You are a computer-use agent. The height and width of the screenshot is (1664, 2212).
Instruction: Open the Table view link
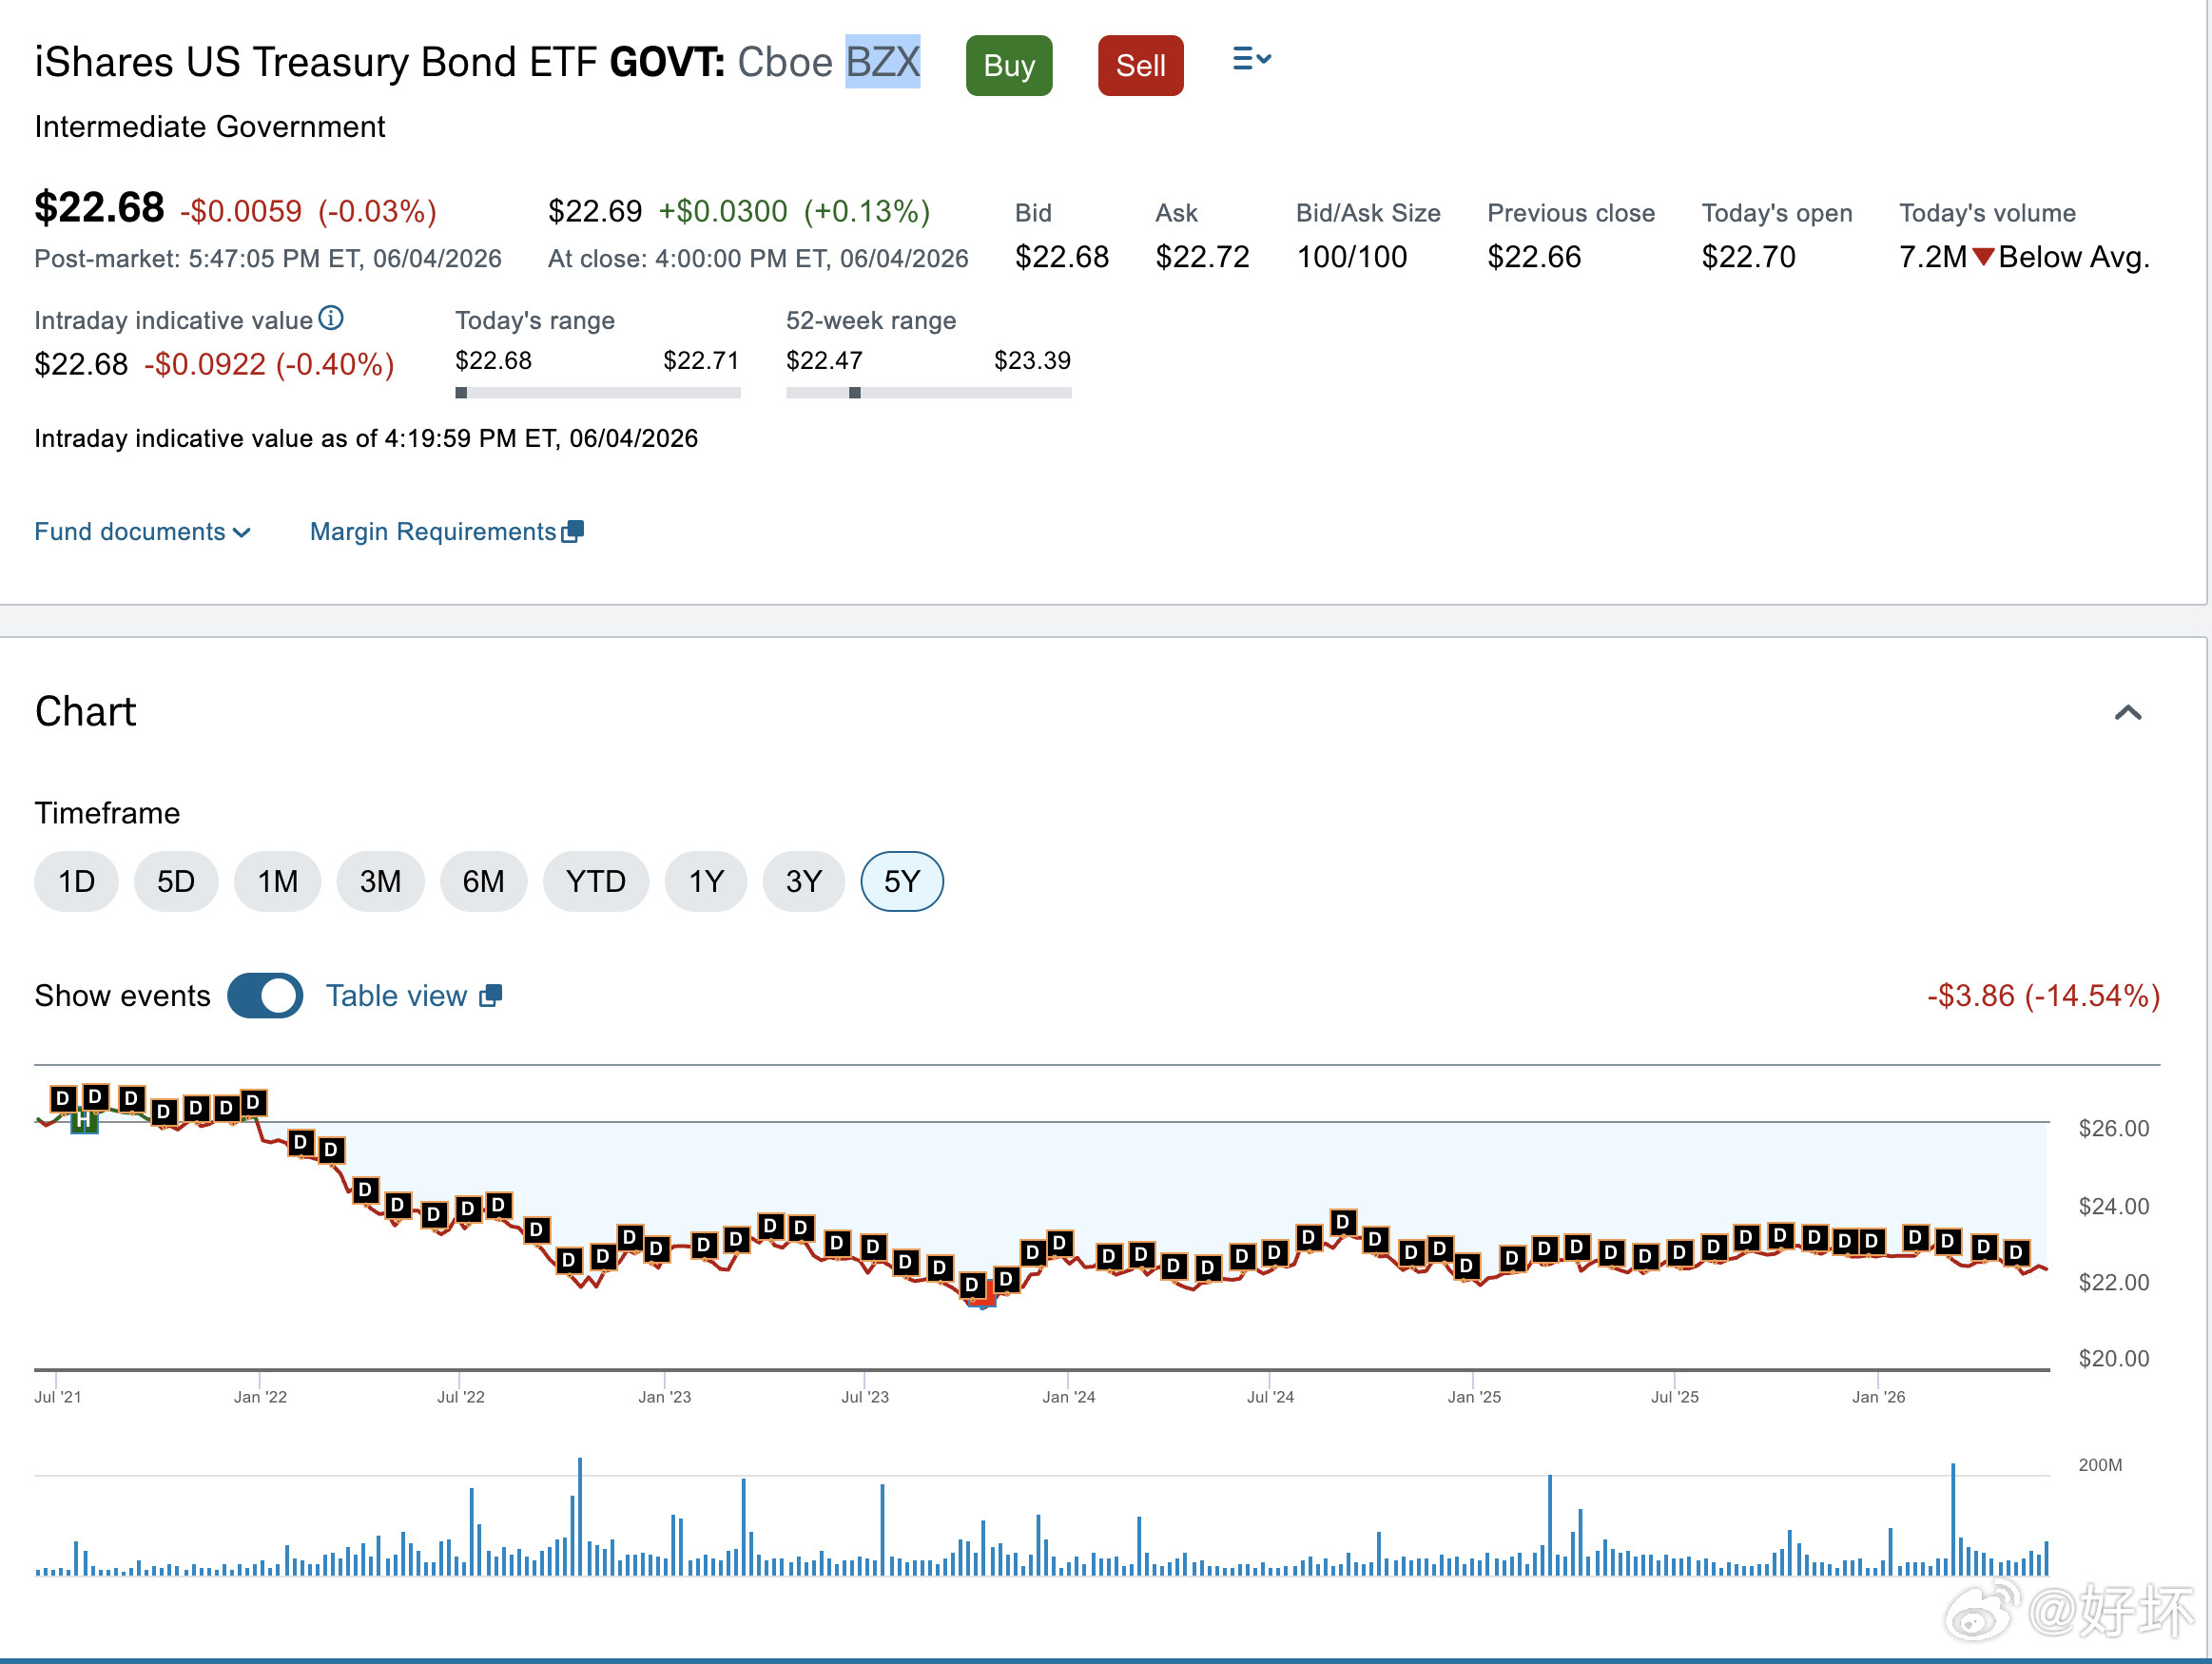(x=397, y=995)
